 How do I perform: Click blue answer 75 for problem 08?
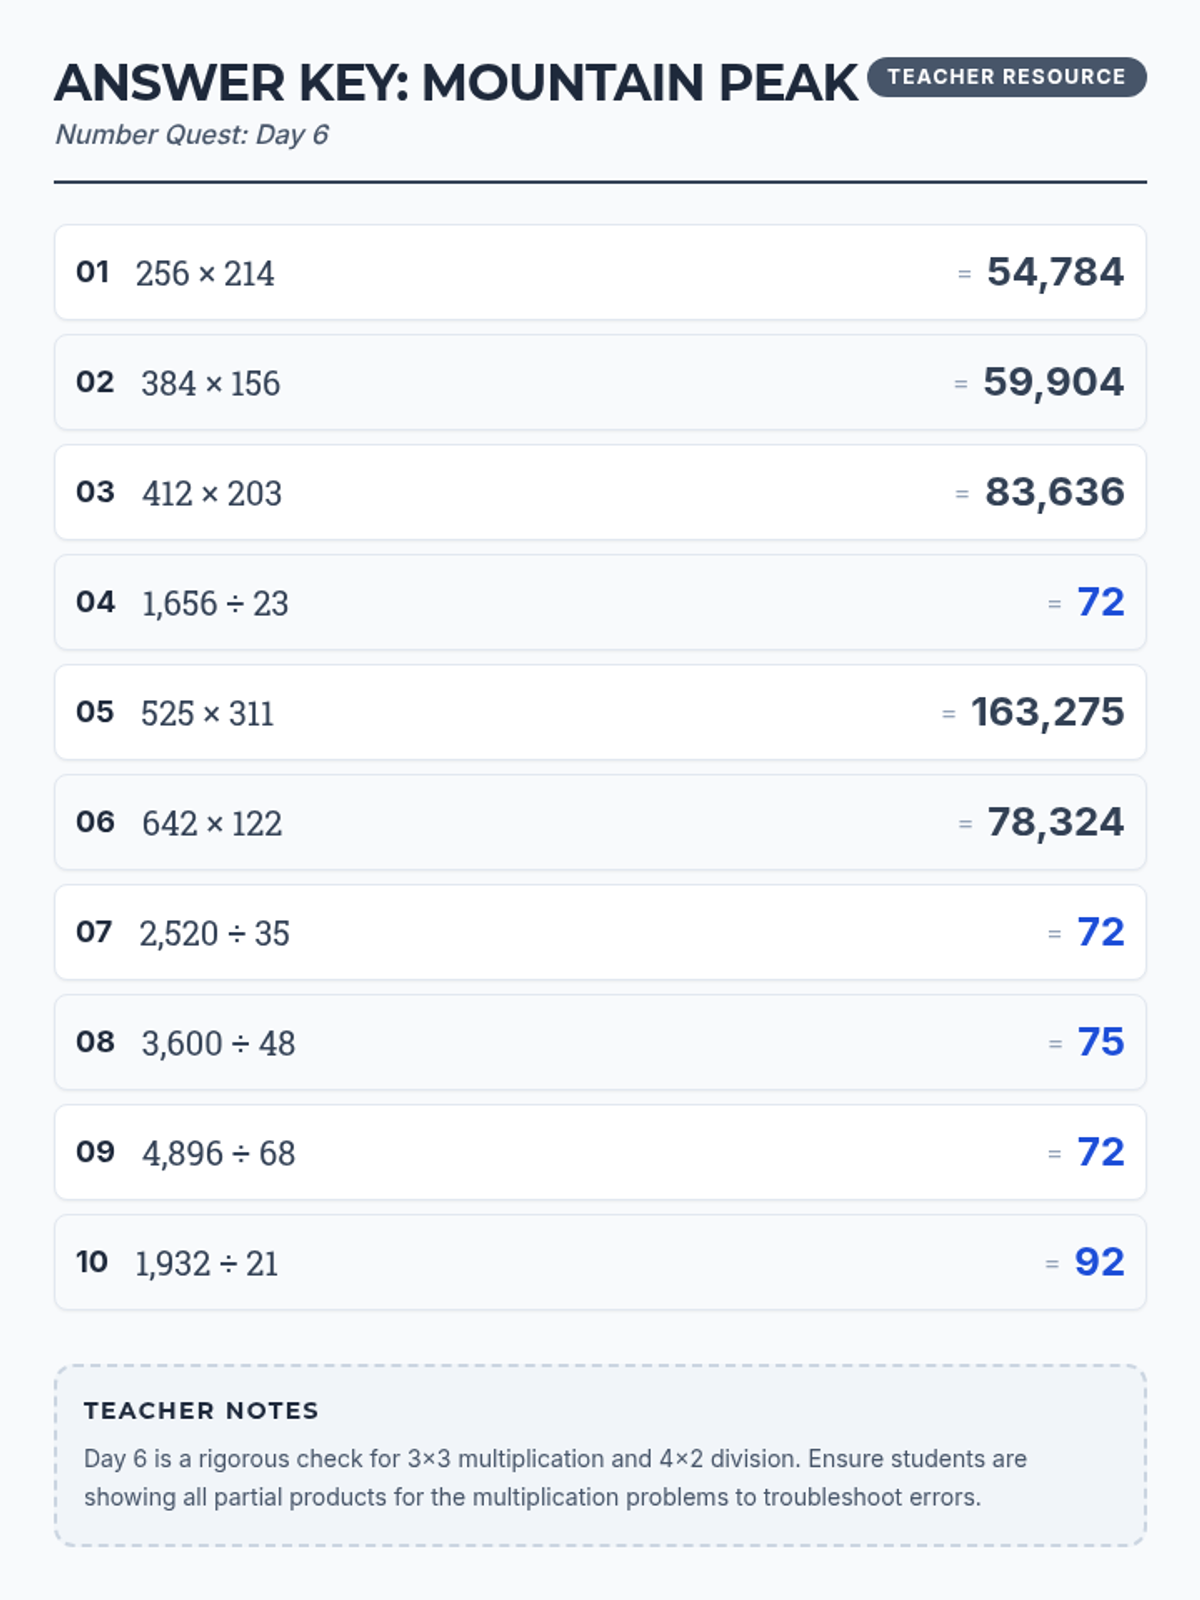coord(1101,1042)
